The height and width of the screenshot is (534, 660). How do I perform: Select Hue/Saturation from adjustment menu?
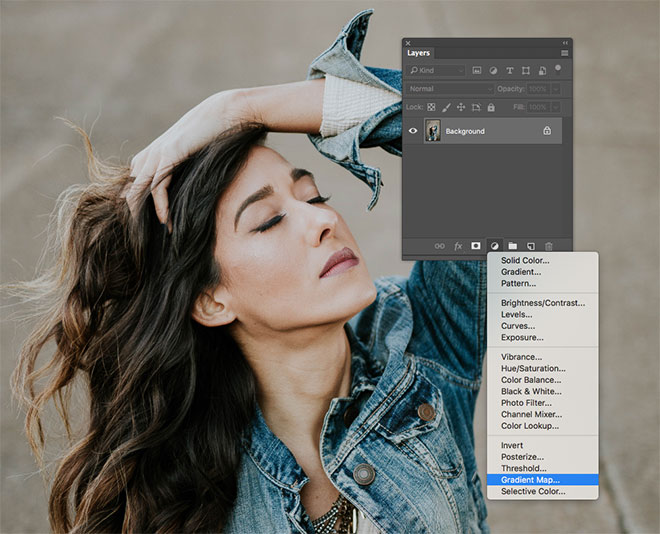[535, 369]
